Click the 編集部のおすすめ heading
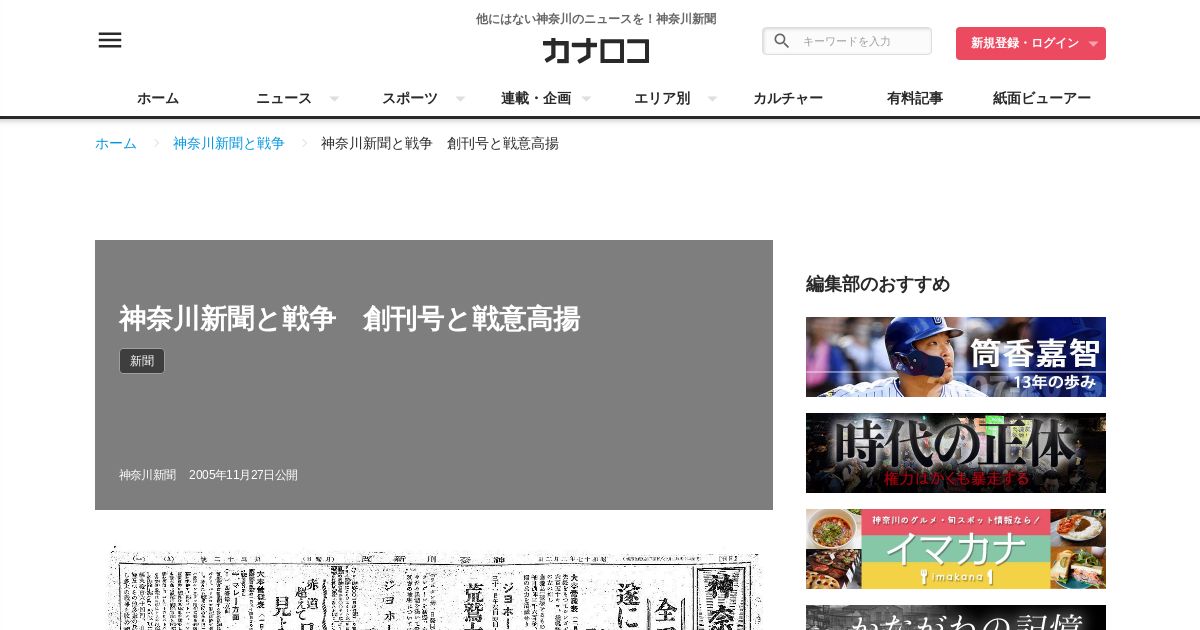The image size is (1200, 630). [x=878, y=284]
